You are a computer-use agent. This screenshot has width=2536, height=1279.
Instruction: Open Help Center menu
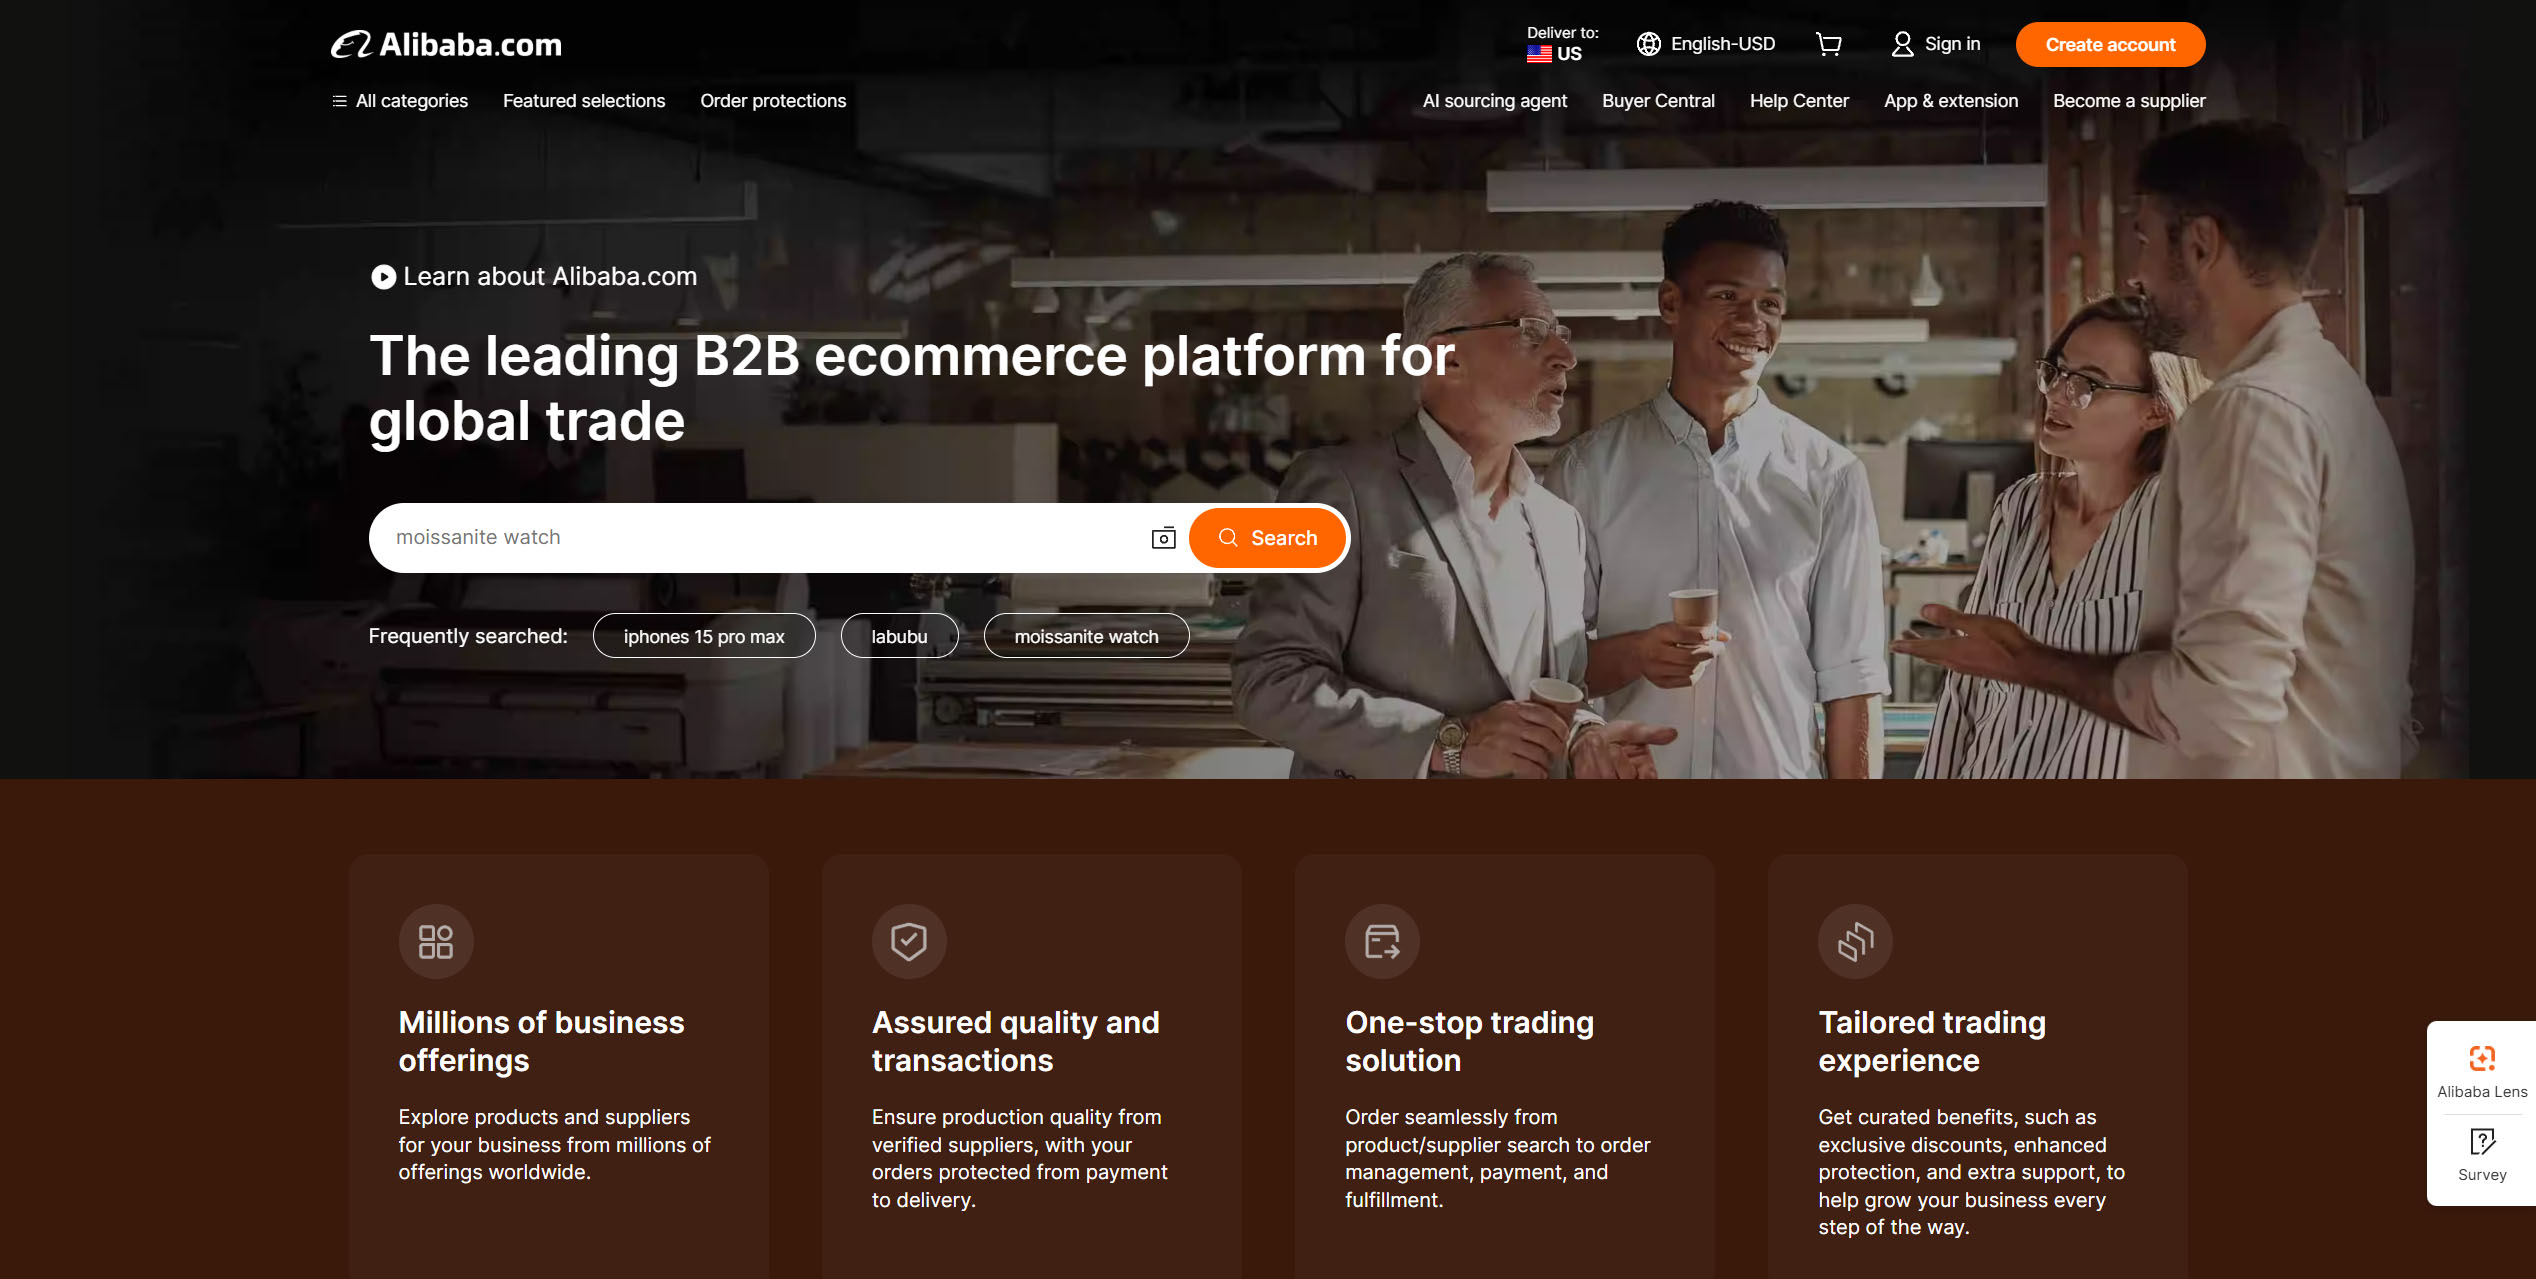click(x=1799, y=101)
